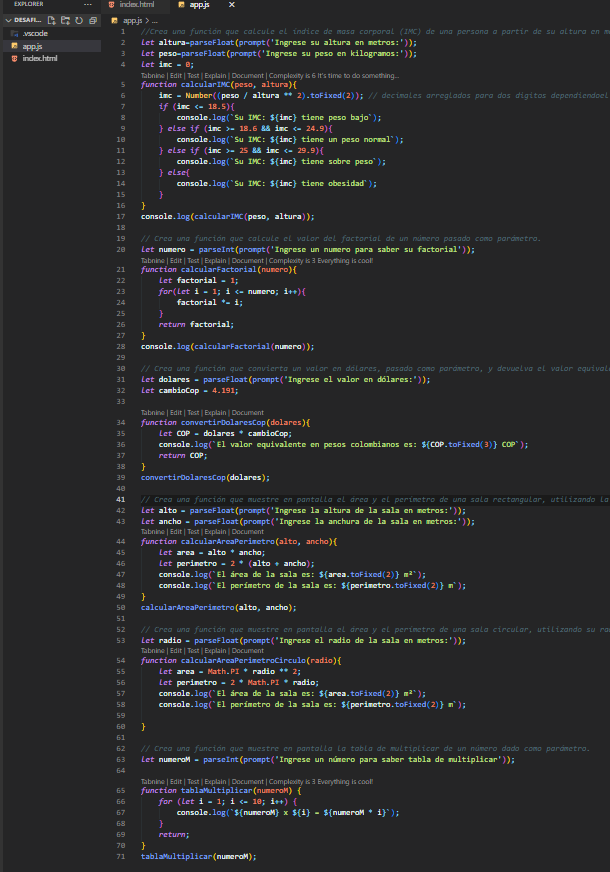610x872 pixels.
Task: Click line number 41 in the gutter
Action: click(121, 499)
